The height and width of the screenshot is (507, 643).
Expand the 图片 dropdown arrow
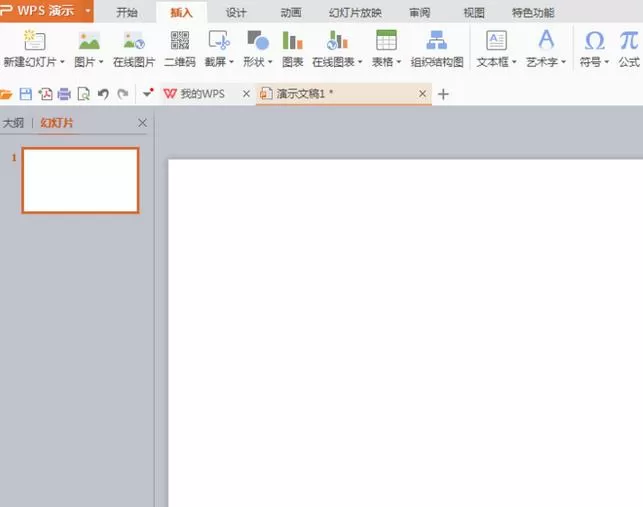coord(101,62)
